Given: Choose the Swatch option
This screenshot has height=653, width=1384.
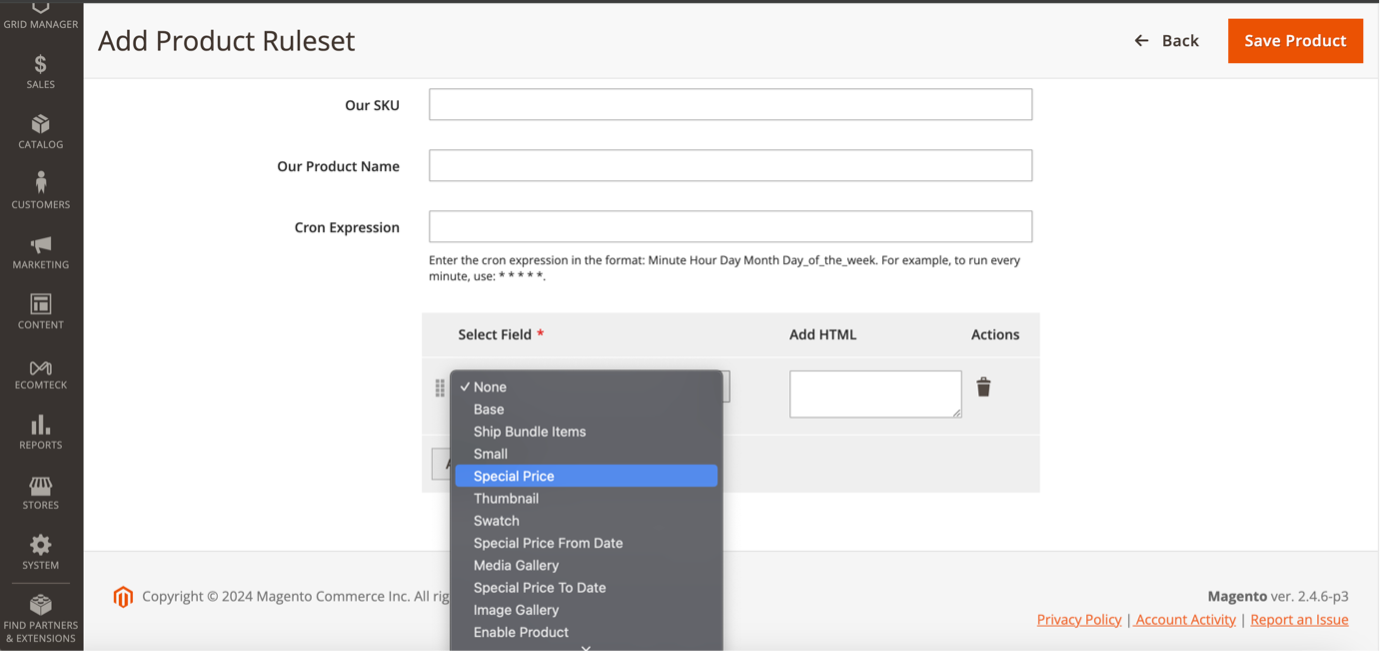Looking at the screenshot, I should click(x=586, y=521).
